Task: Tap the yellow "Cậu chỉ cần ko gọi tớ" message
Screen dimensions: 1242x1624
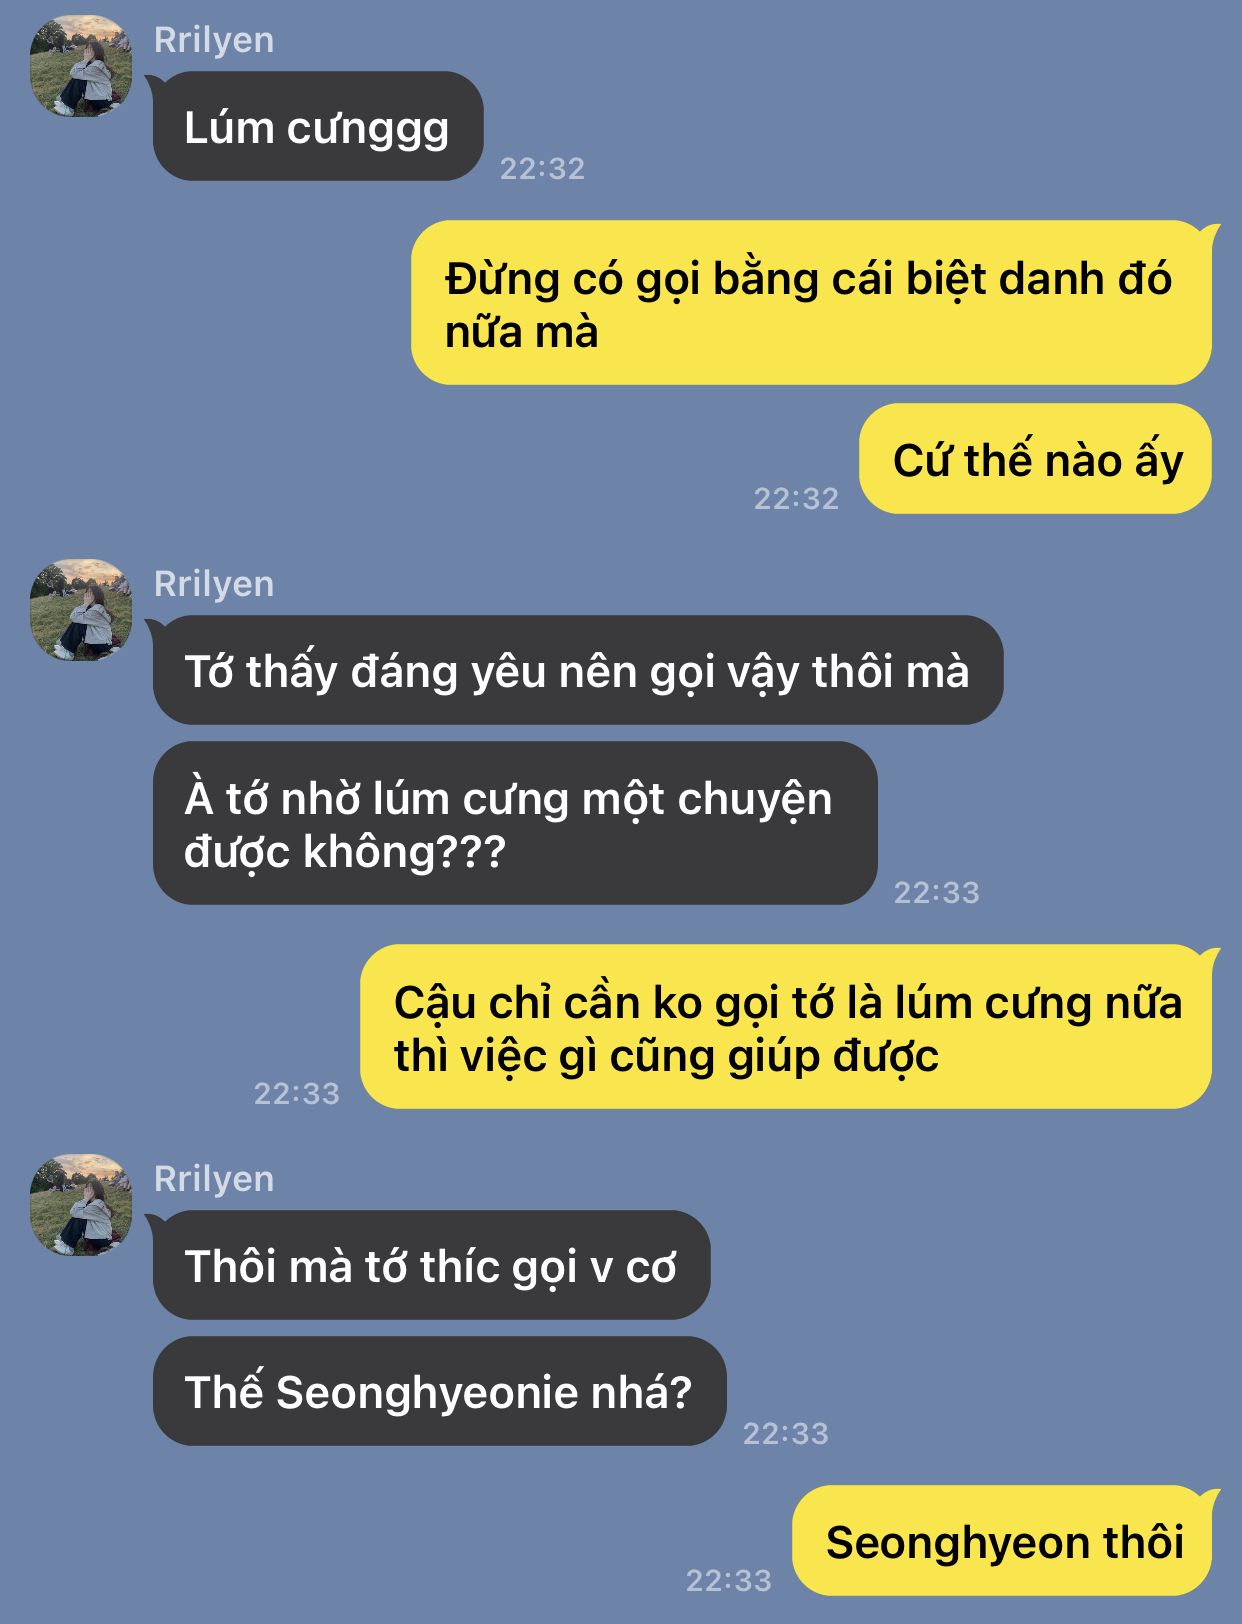Action: [786, 1027]
